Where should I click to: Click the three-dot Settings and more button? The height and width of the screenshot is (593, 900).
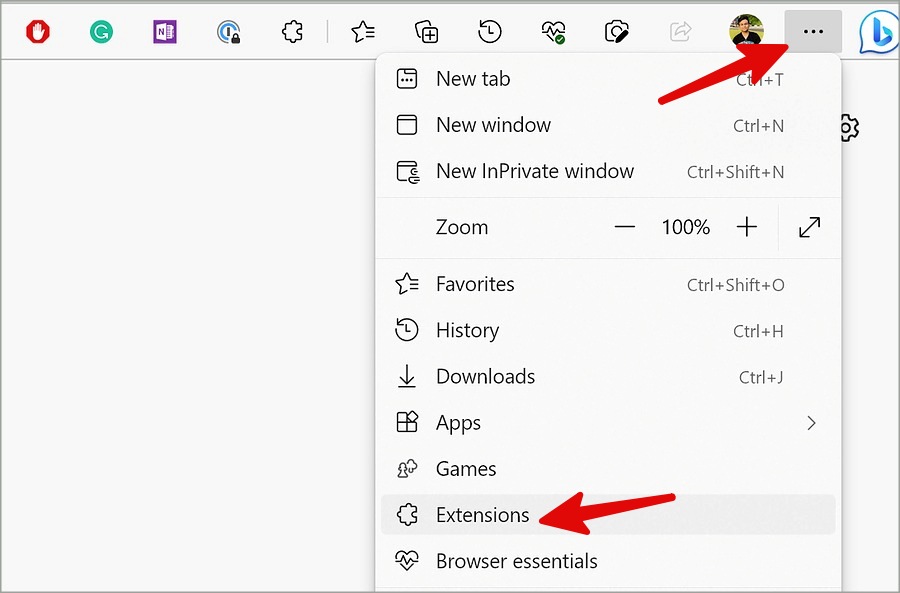813,32
